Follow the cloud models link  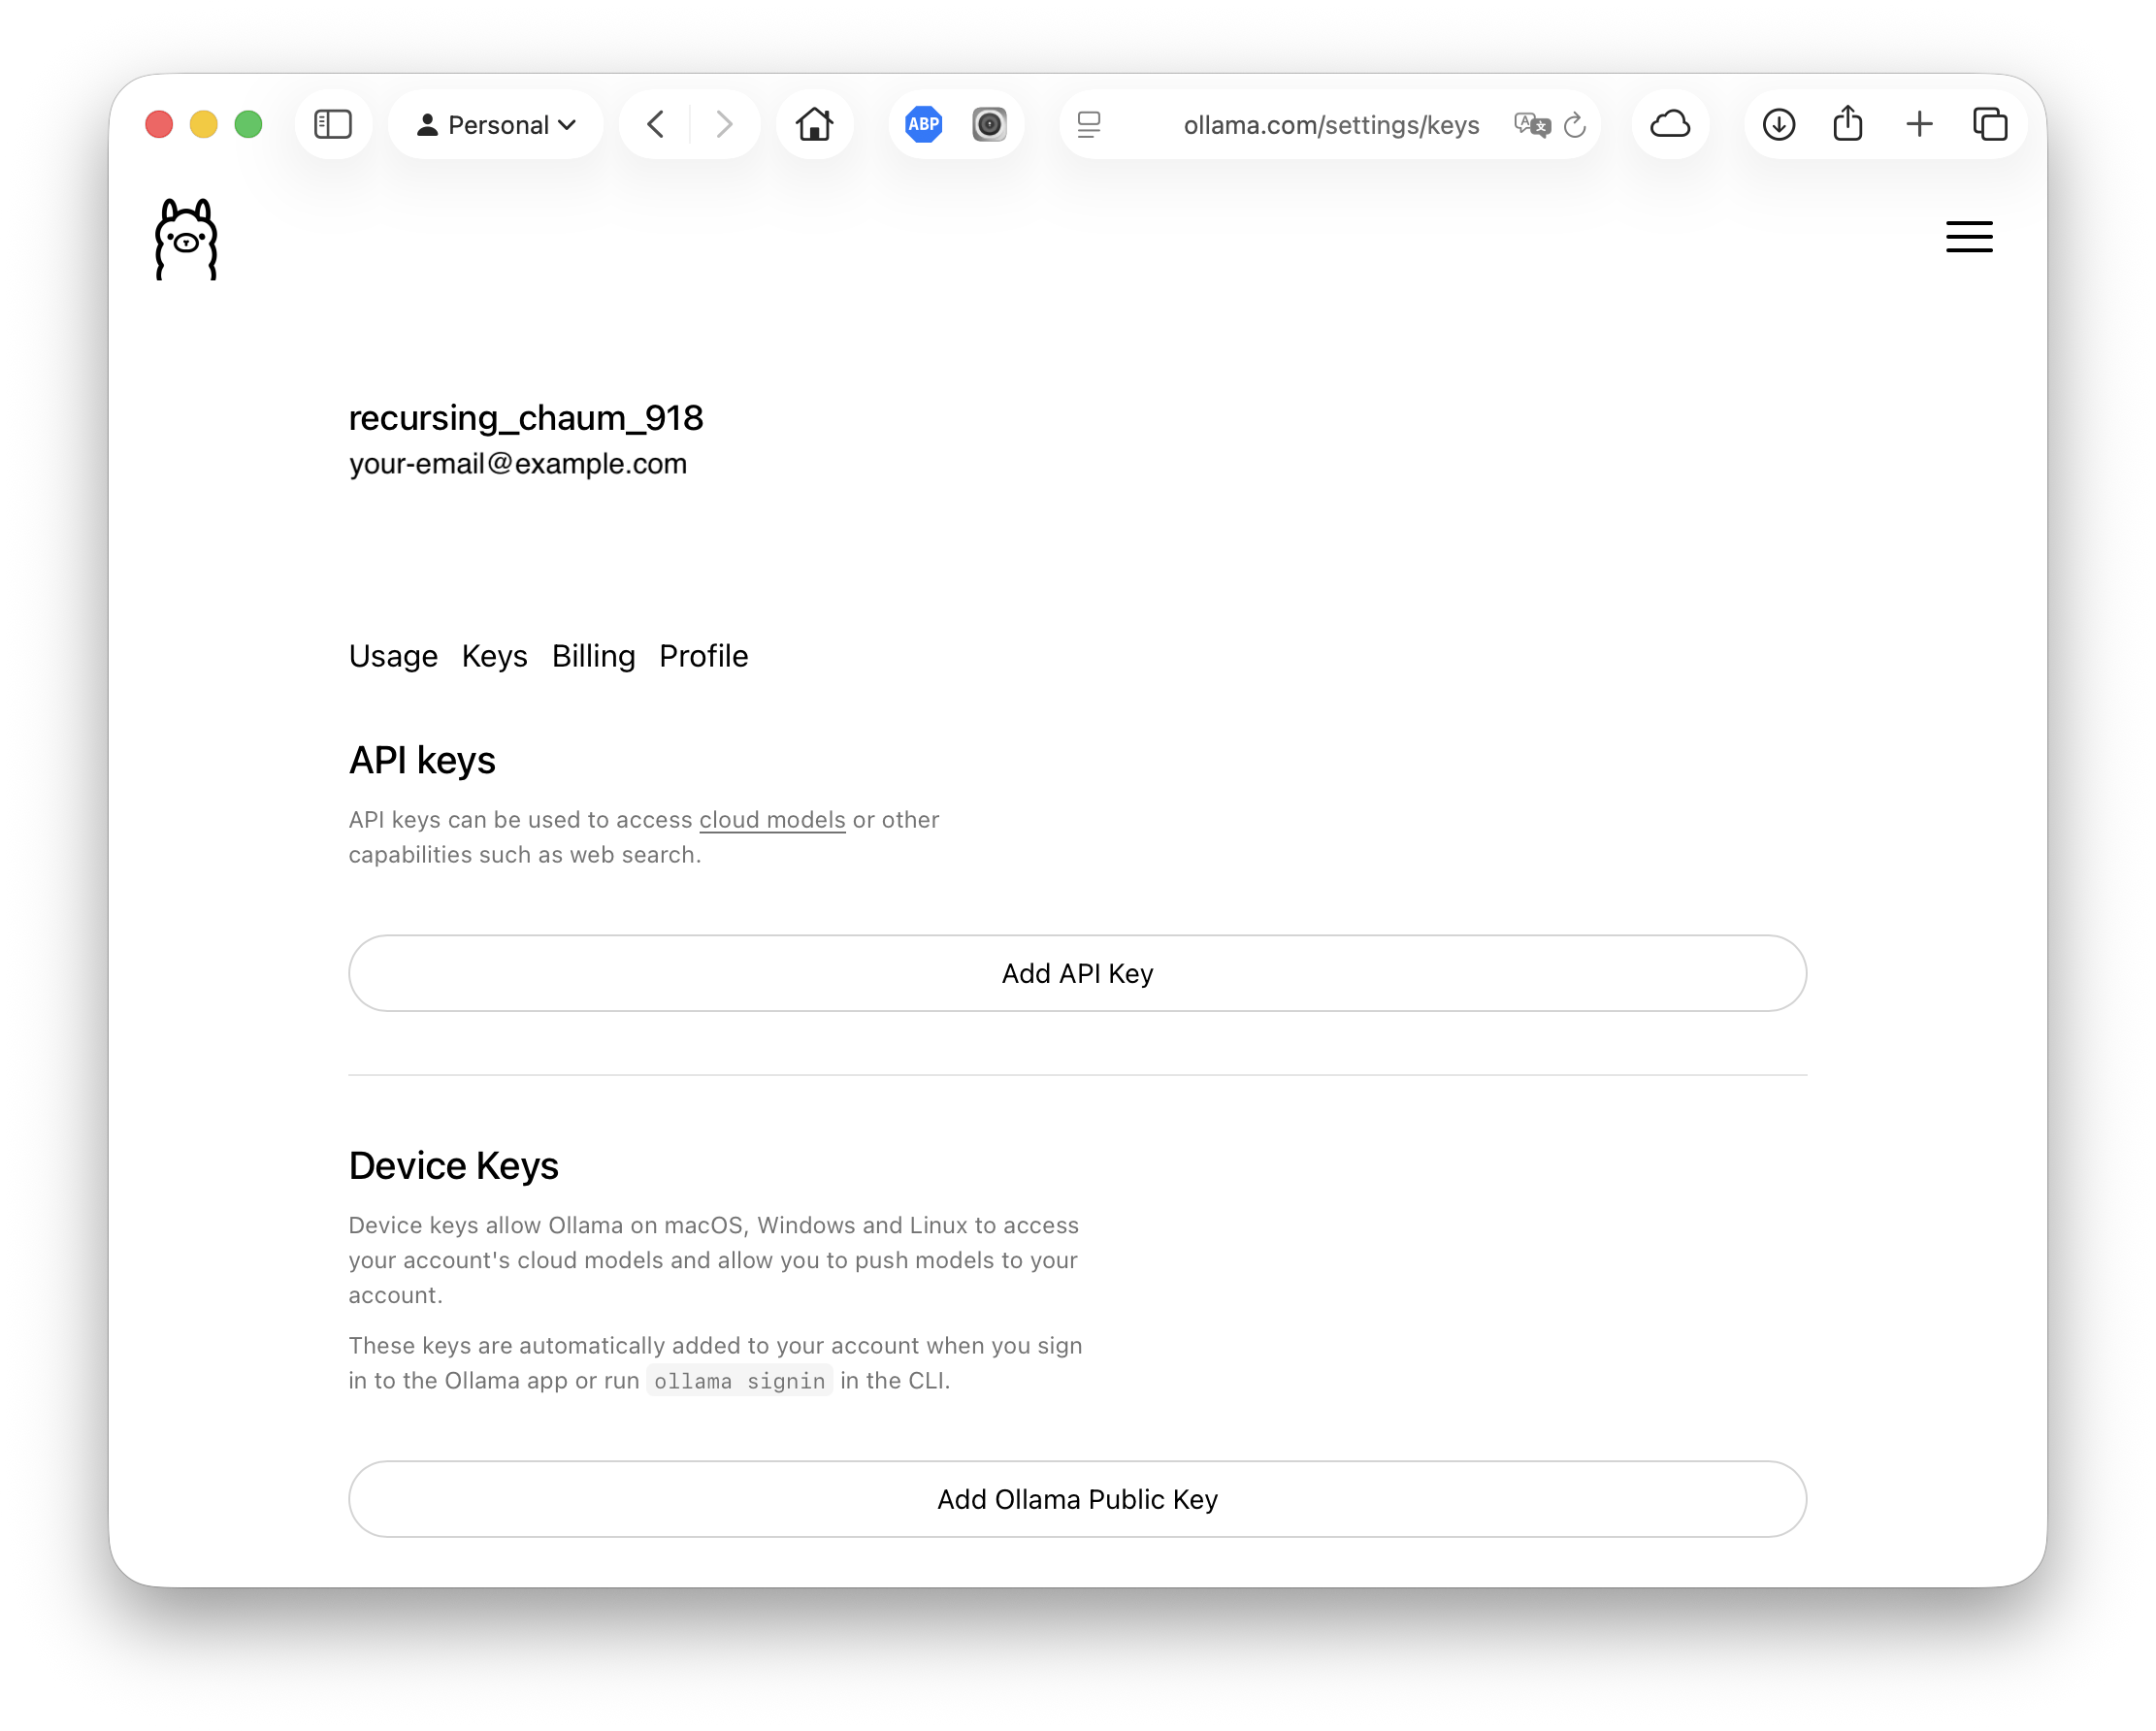click(x=772, y=820)
